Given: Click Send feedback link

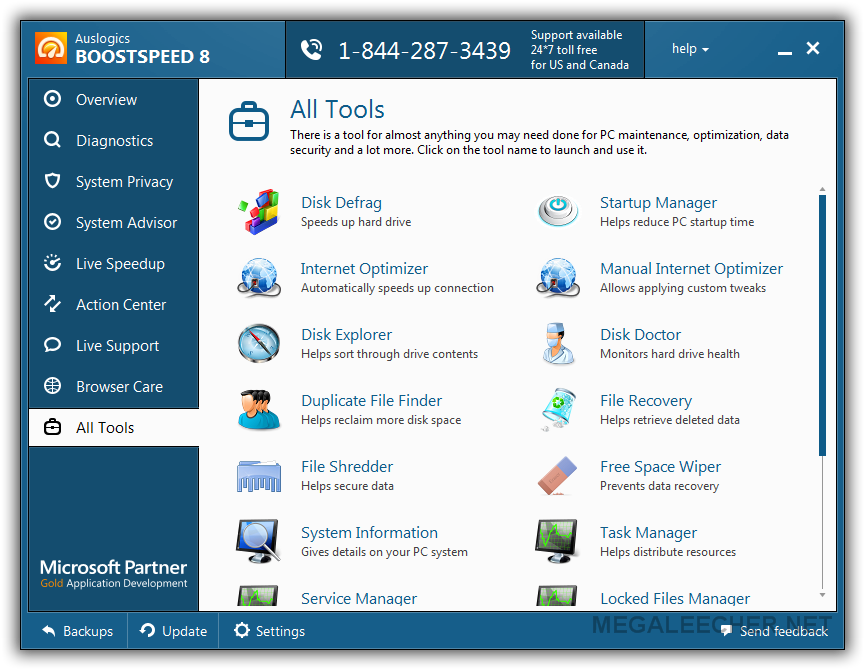Looking at the screenshot, I should pyautogui.click(x=774, y=631).
